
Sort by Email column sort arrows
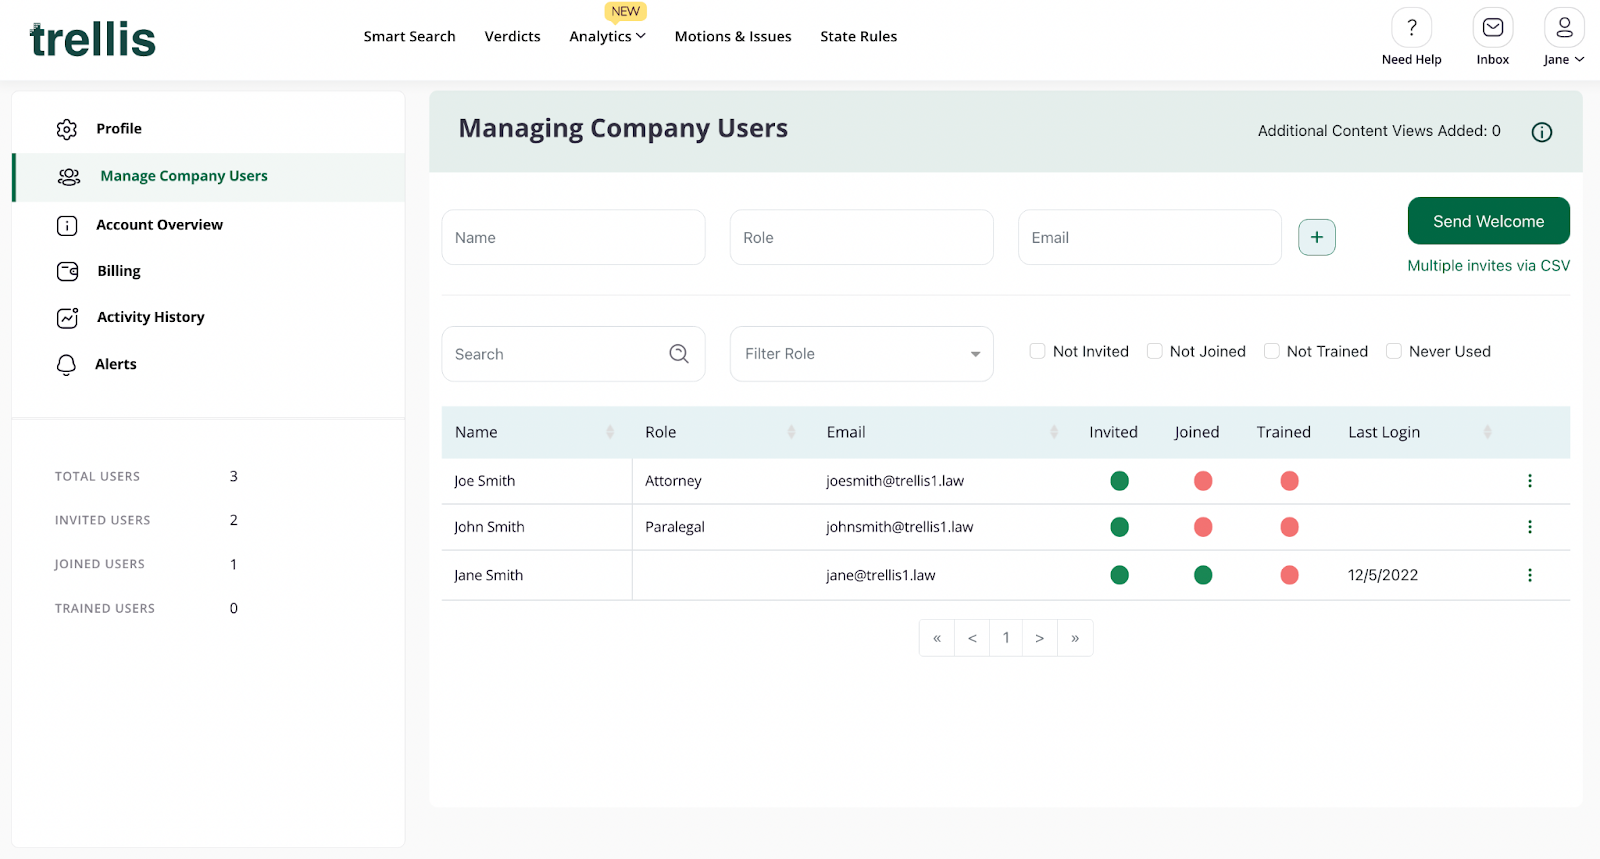(x=1054, y=432)
